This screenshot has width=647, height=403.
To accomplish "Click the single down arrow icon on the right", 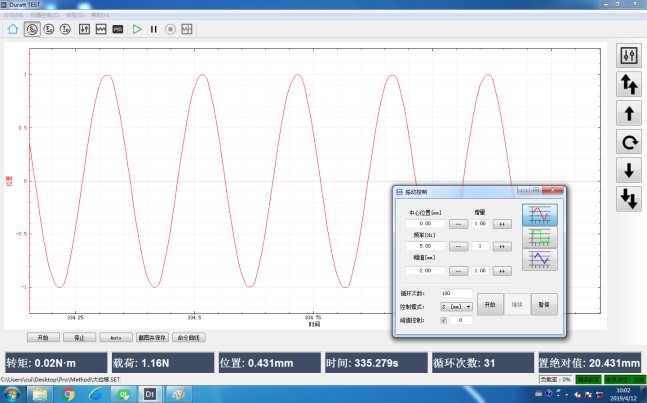I will click(x=630, y=170).
